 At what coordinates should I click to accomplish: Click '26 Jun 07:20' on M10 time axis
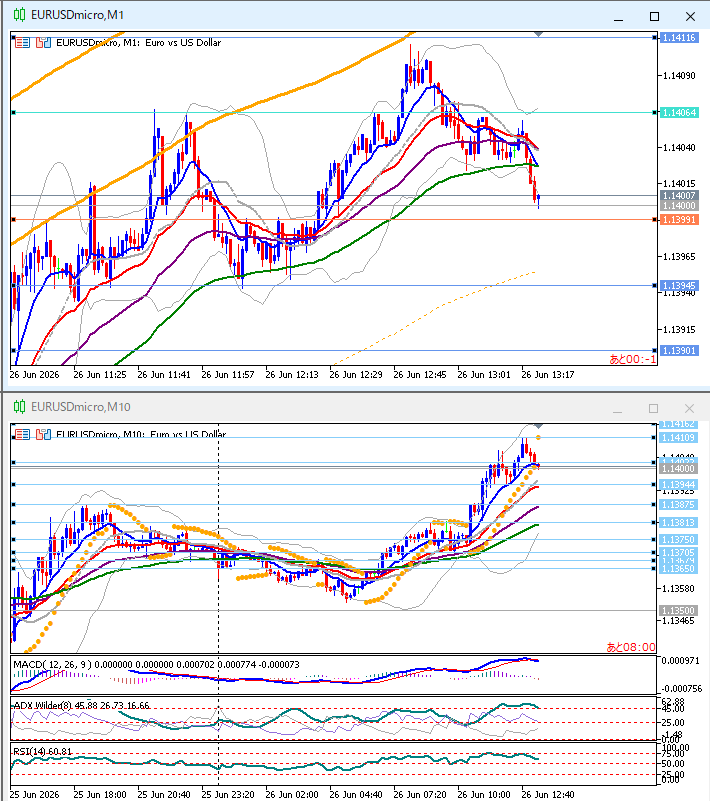tap(419, 795)
